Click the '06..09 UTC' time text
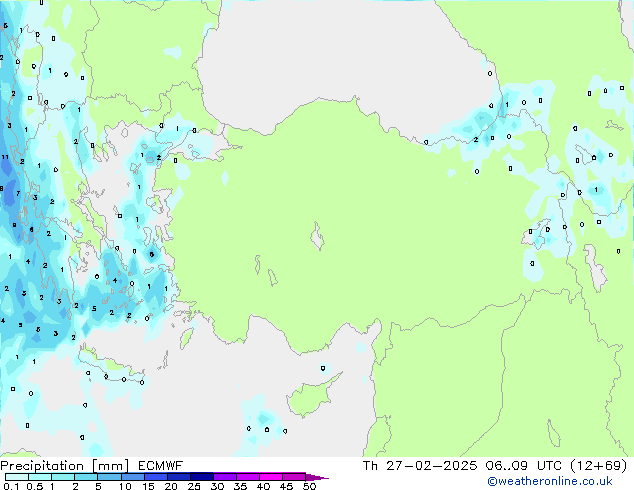The height and width of the screenshot is (490, 634). click(524, 466)
